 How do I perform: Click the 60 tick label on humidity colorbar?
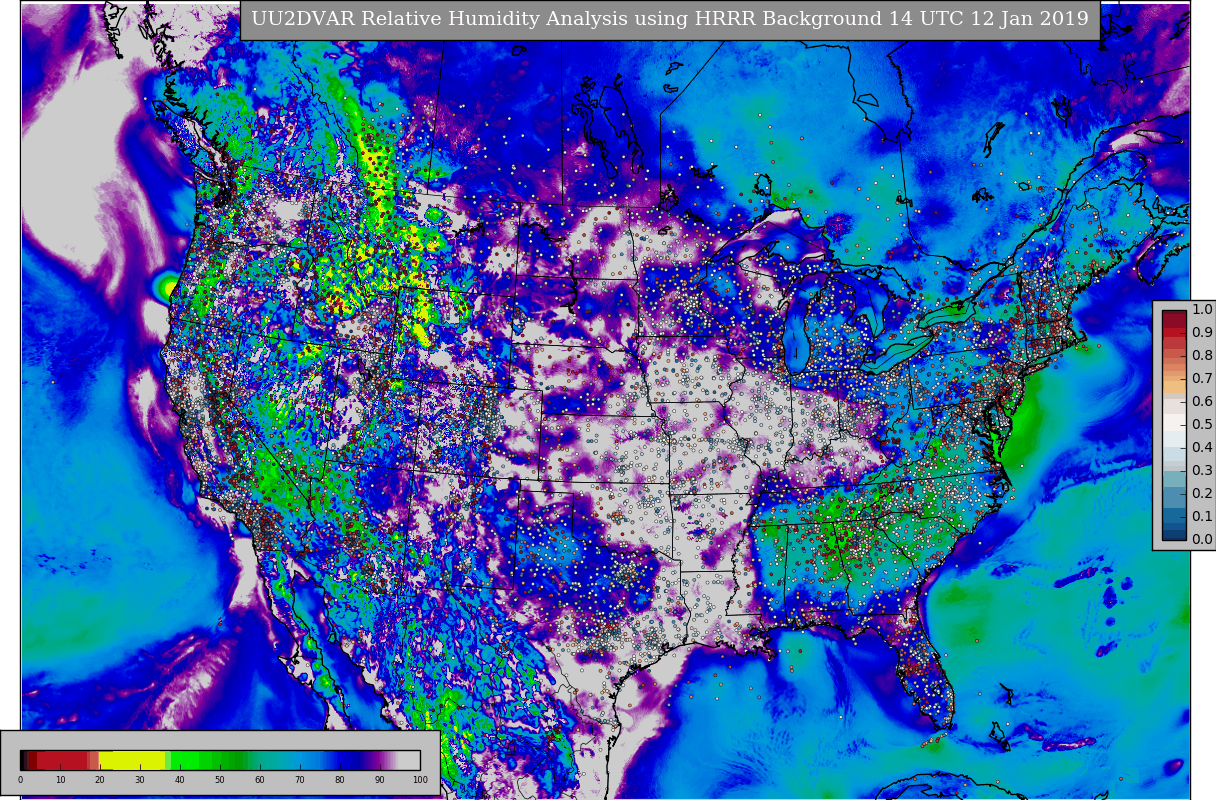click(260, 780)
